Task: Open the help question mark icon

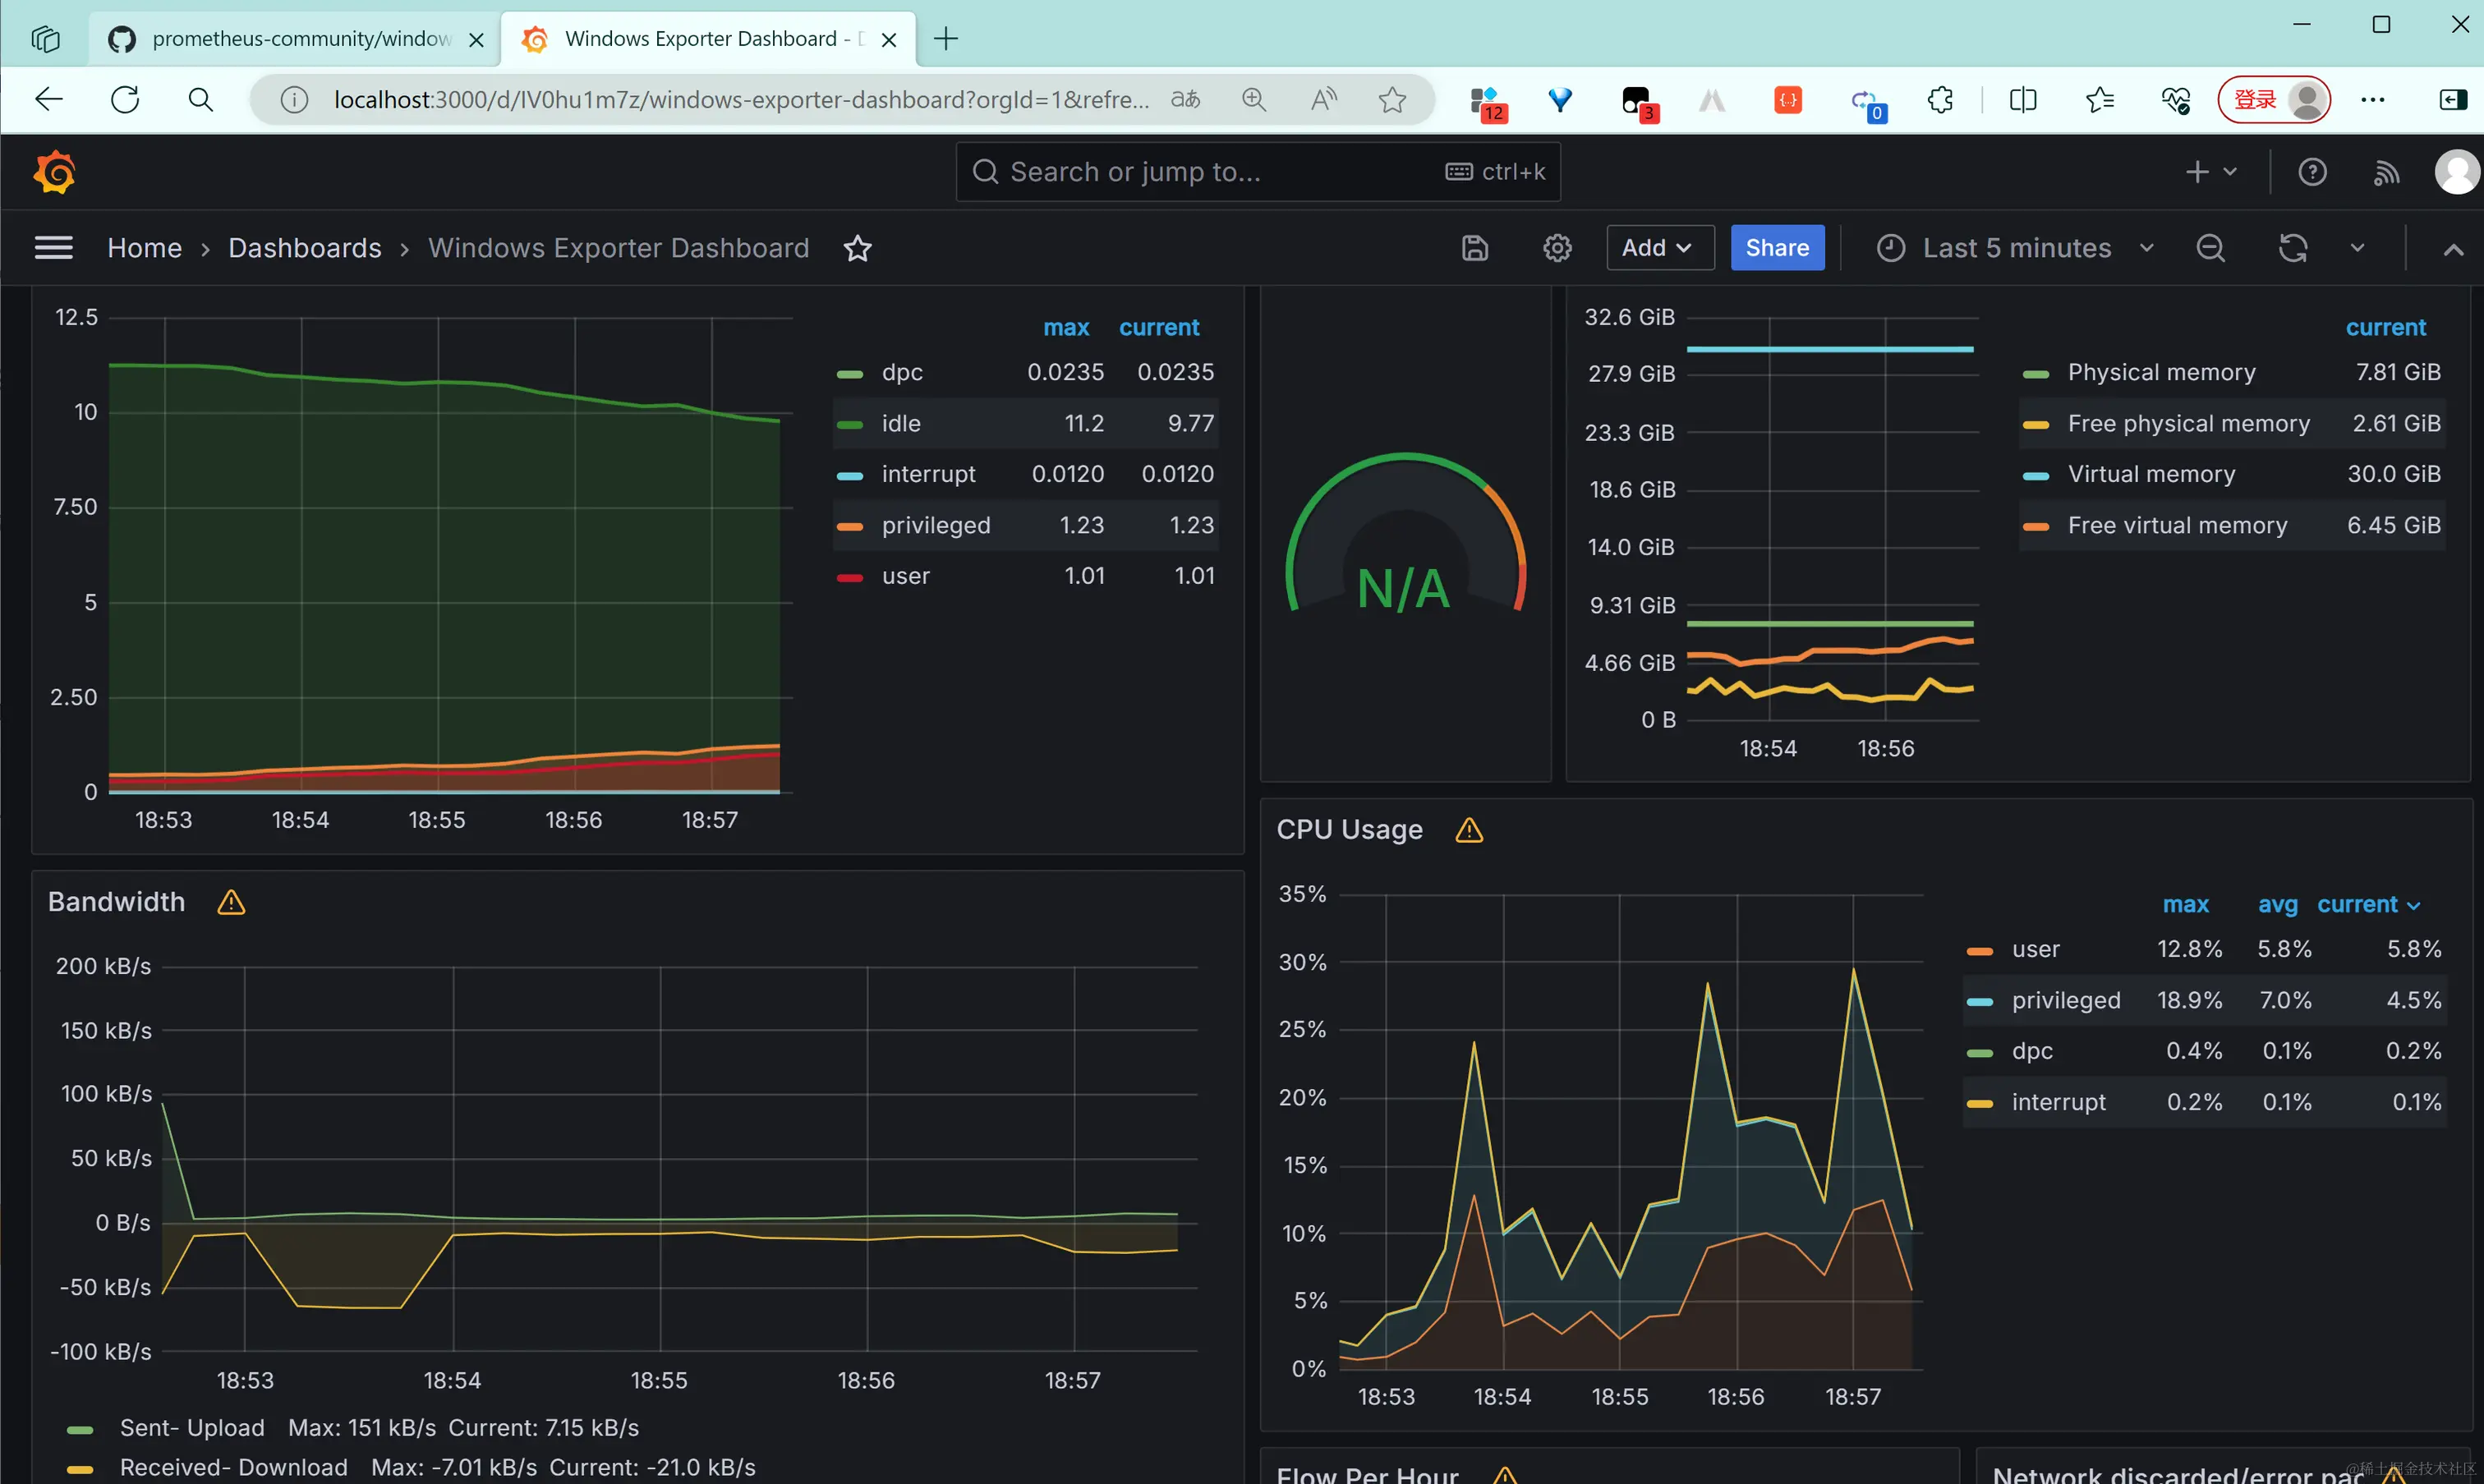Action: pos(2311,172)
